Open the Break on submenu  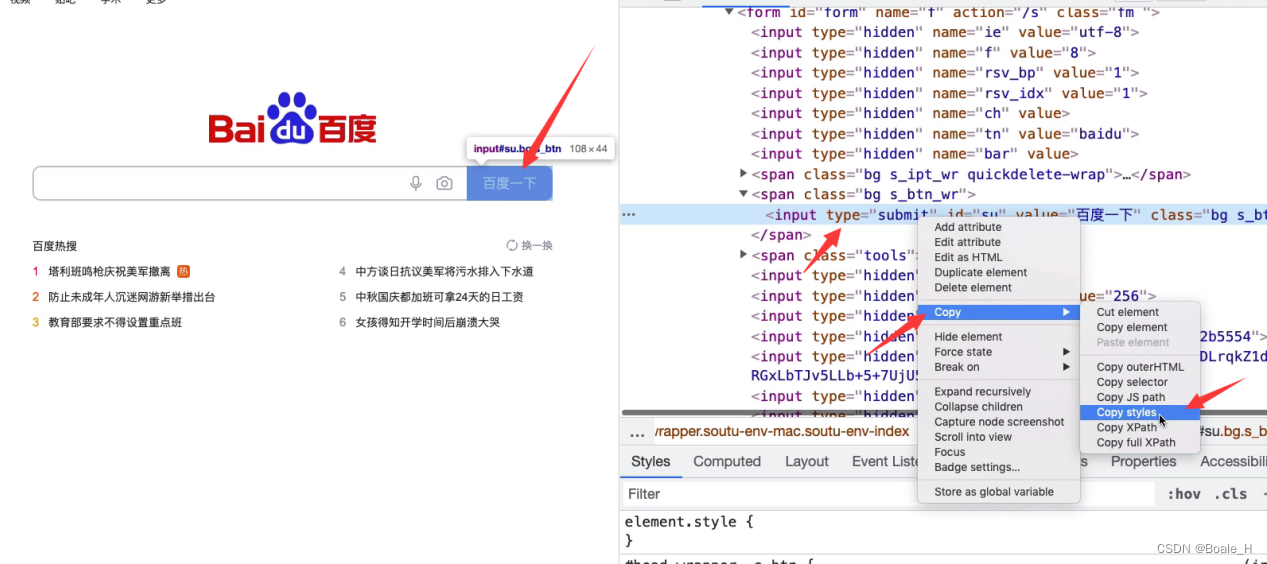999,367
